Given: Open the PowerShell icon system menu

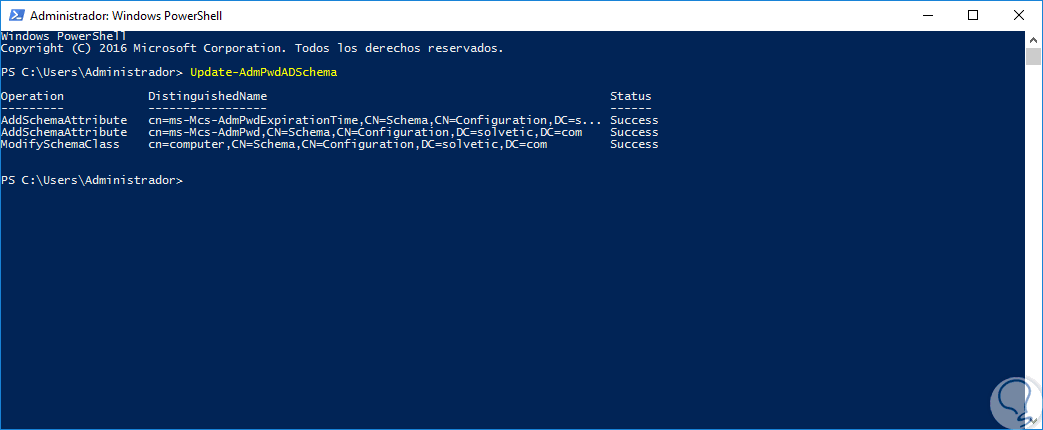Looking at the screenshot, I should click(x=15, y=16).
